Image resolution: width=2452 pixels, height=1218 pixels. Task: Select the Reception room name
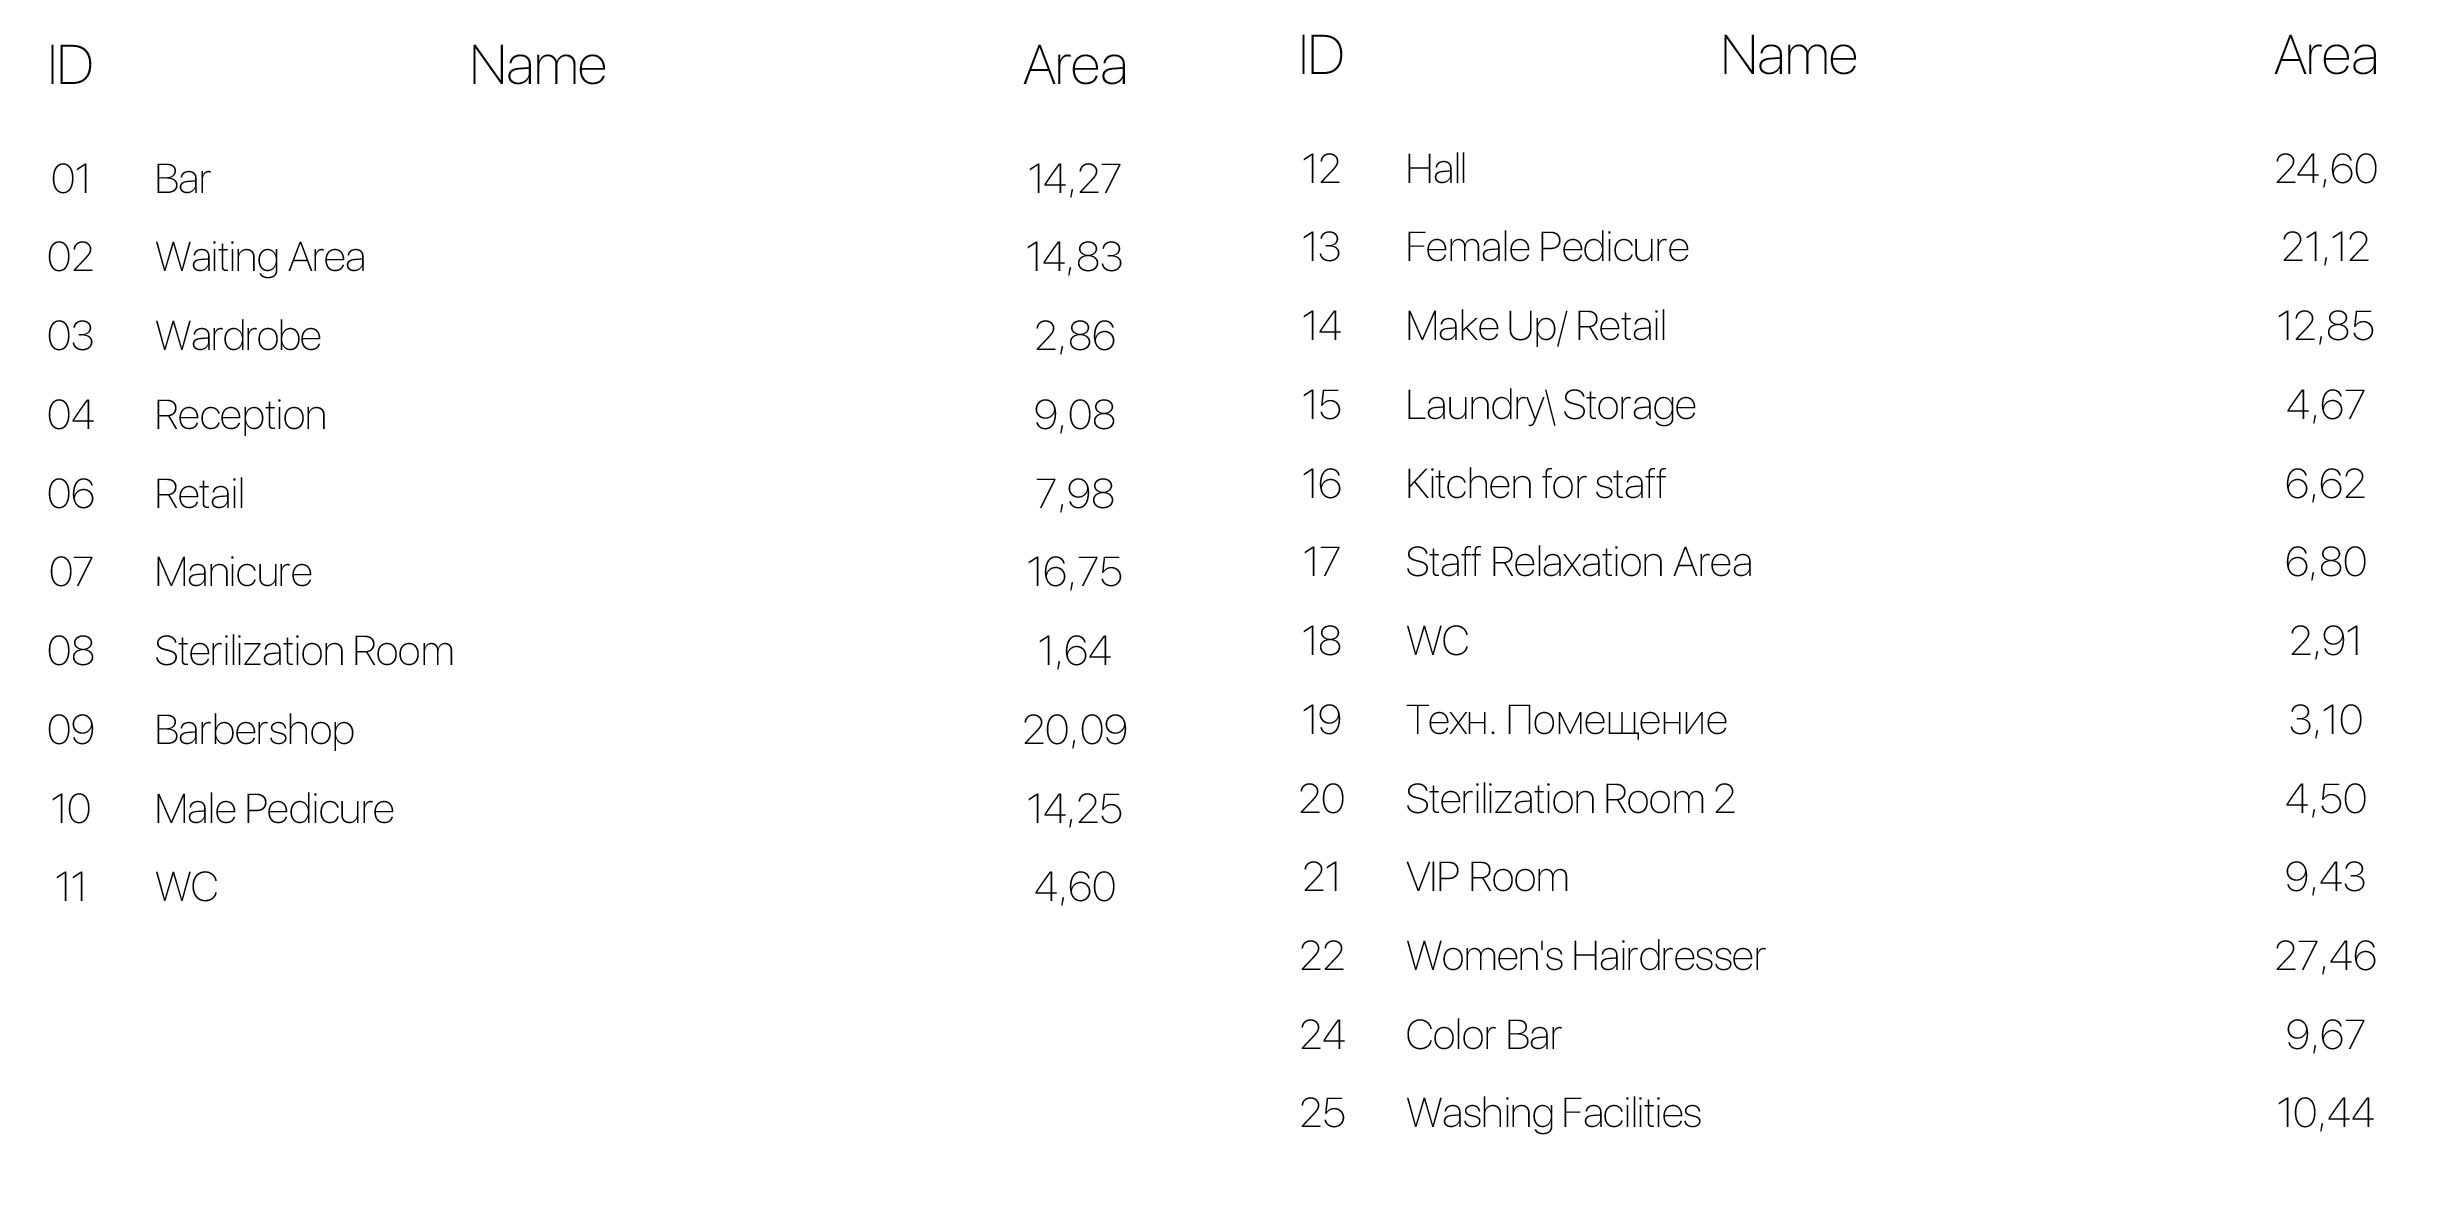click(240, 415)
